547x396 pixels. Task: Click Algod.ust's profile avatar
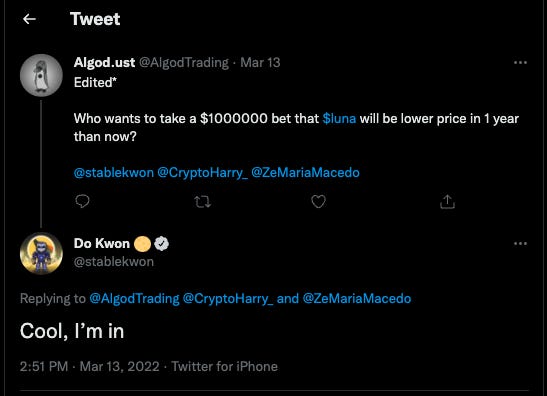point(41,75)
